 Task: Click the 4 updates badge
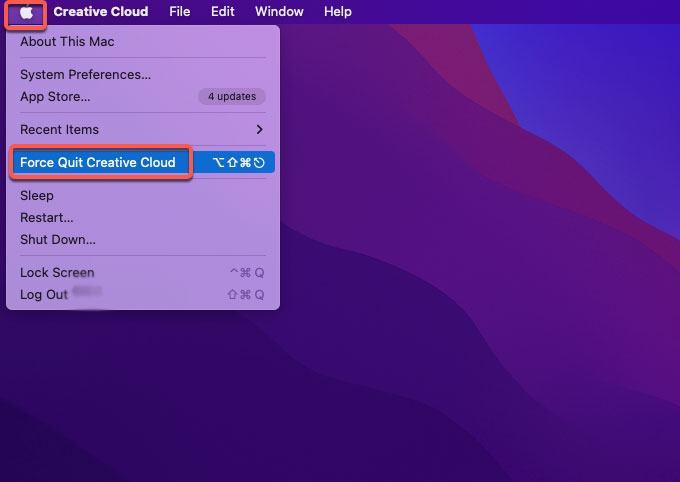(x=232, y=97)
